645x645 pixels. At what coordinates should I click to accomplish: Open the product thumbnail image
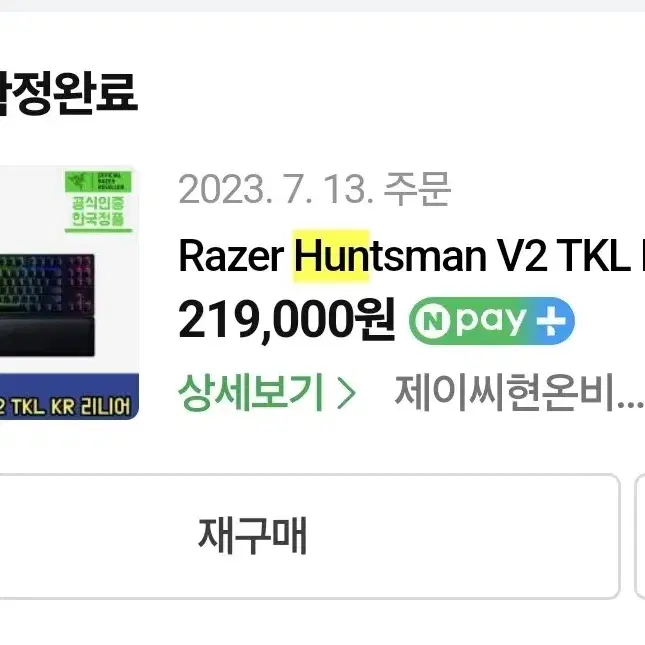pos(69,292)
